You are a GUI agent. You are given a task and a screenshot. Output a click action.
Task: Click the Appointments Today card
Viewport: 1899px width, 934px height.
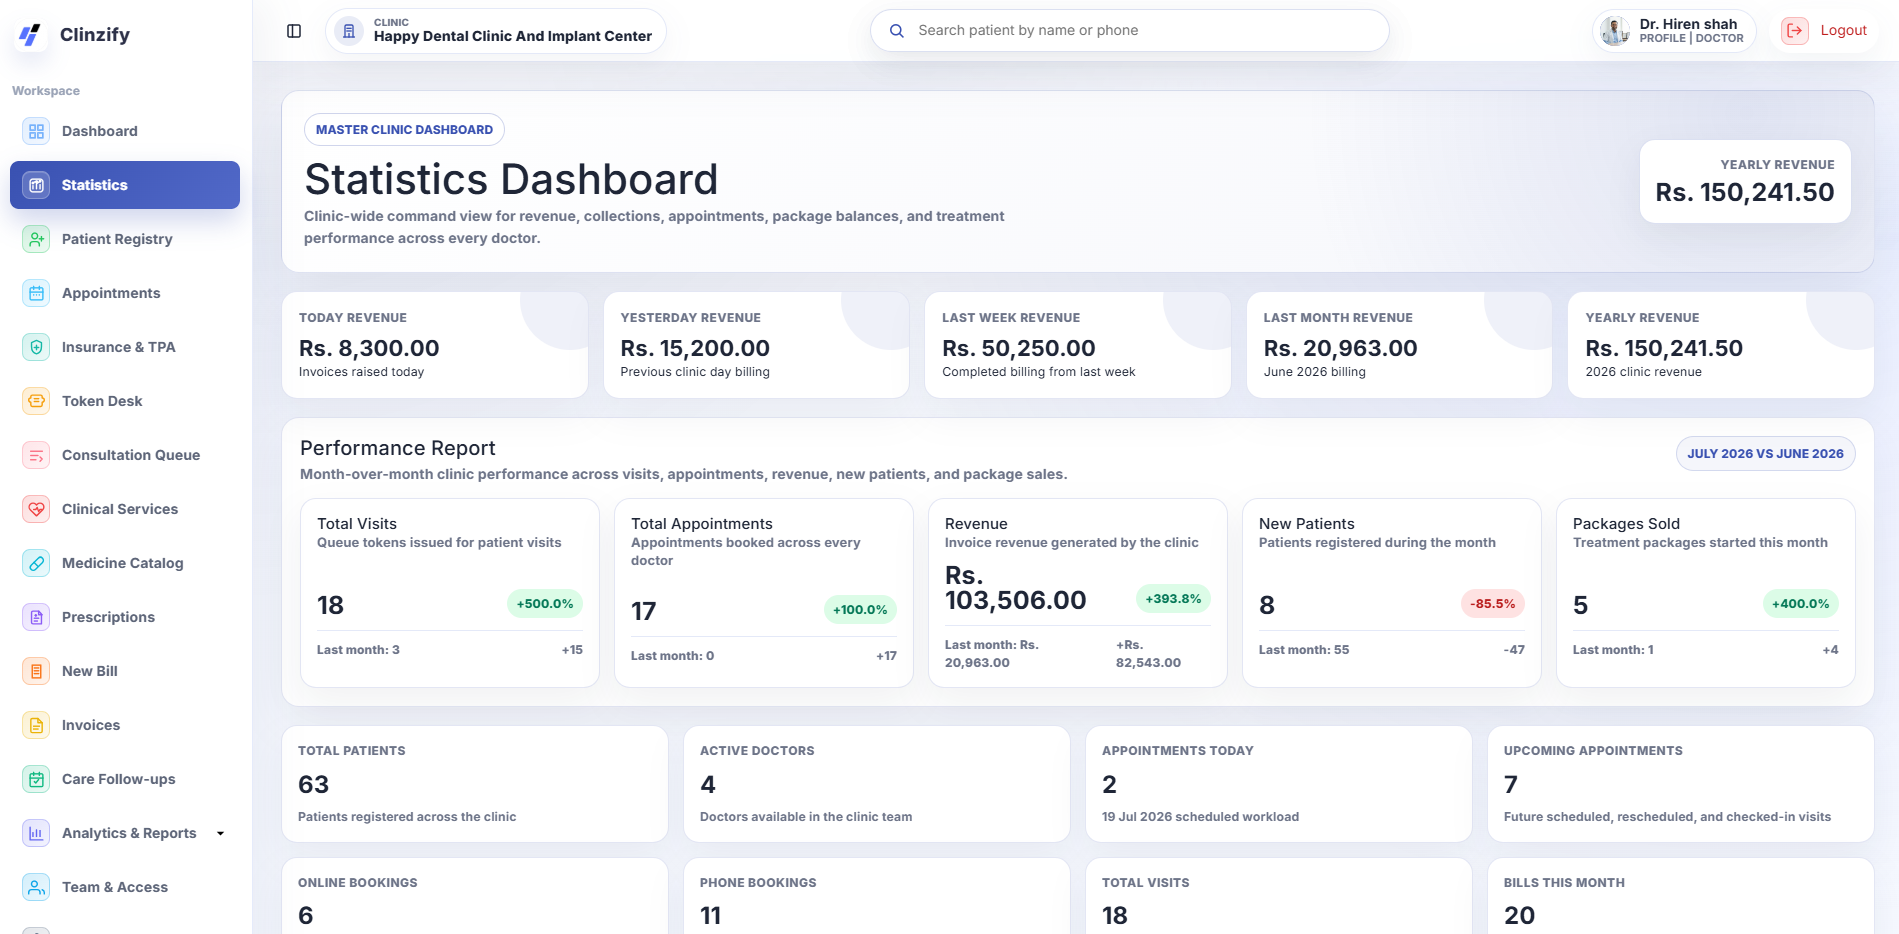click(x=1279, y=784)
